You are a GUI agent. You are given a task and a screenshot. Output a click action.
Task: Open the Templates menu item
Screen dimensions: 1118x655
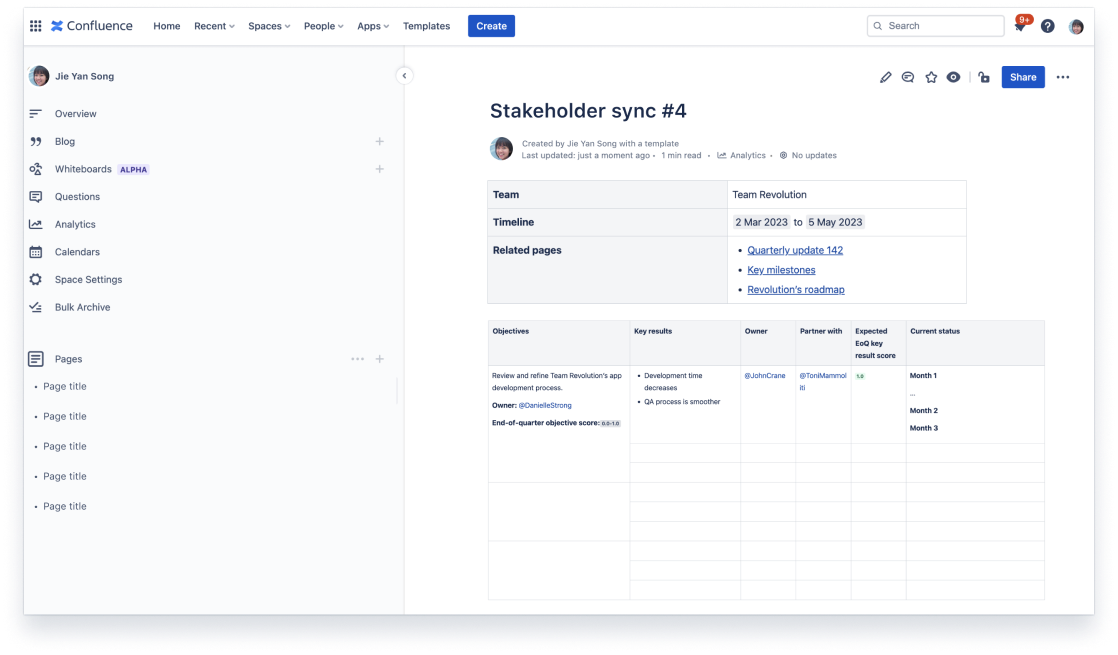pos(427,26)
